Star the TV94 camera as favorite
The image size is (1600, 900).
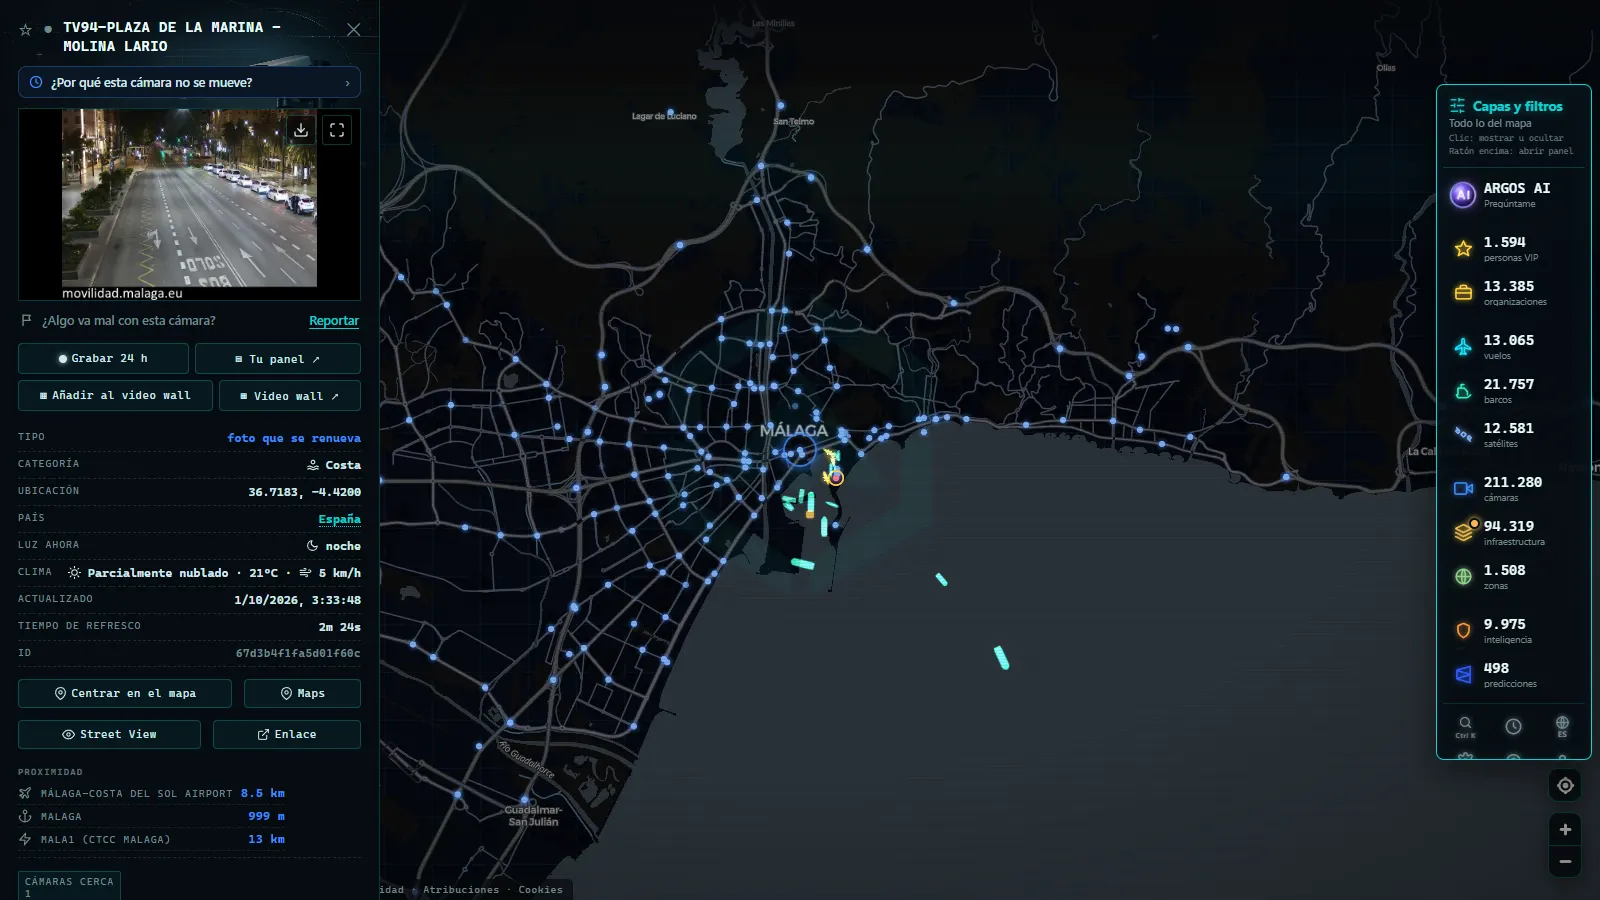pos(26,30)
